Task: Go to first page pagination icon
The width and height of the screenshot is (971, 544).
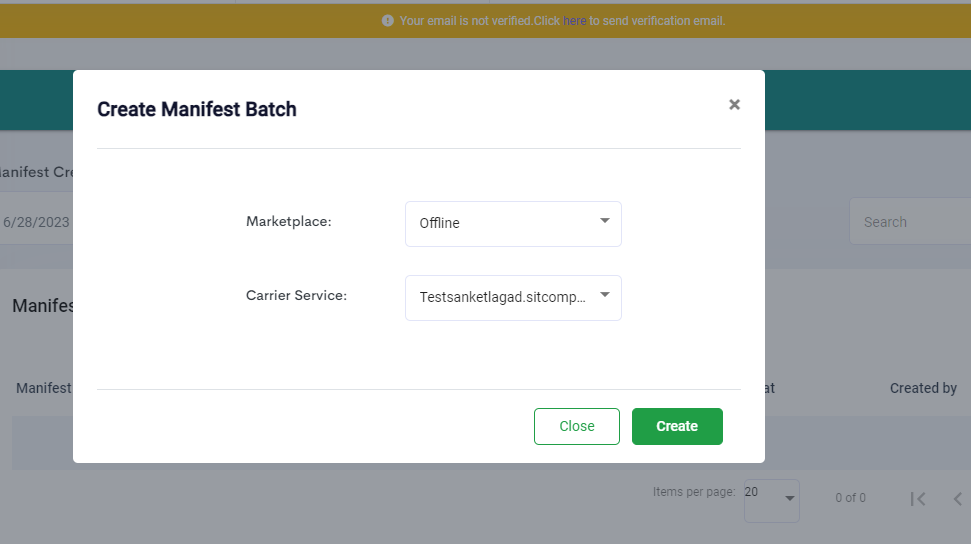Action: (918, 499)
